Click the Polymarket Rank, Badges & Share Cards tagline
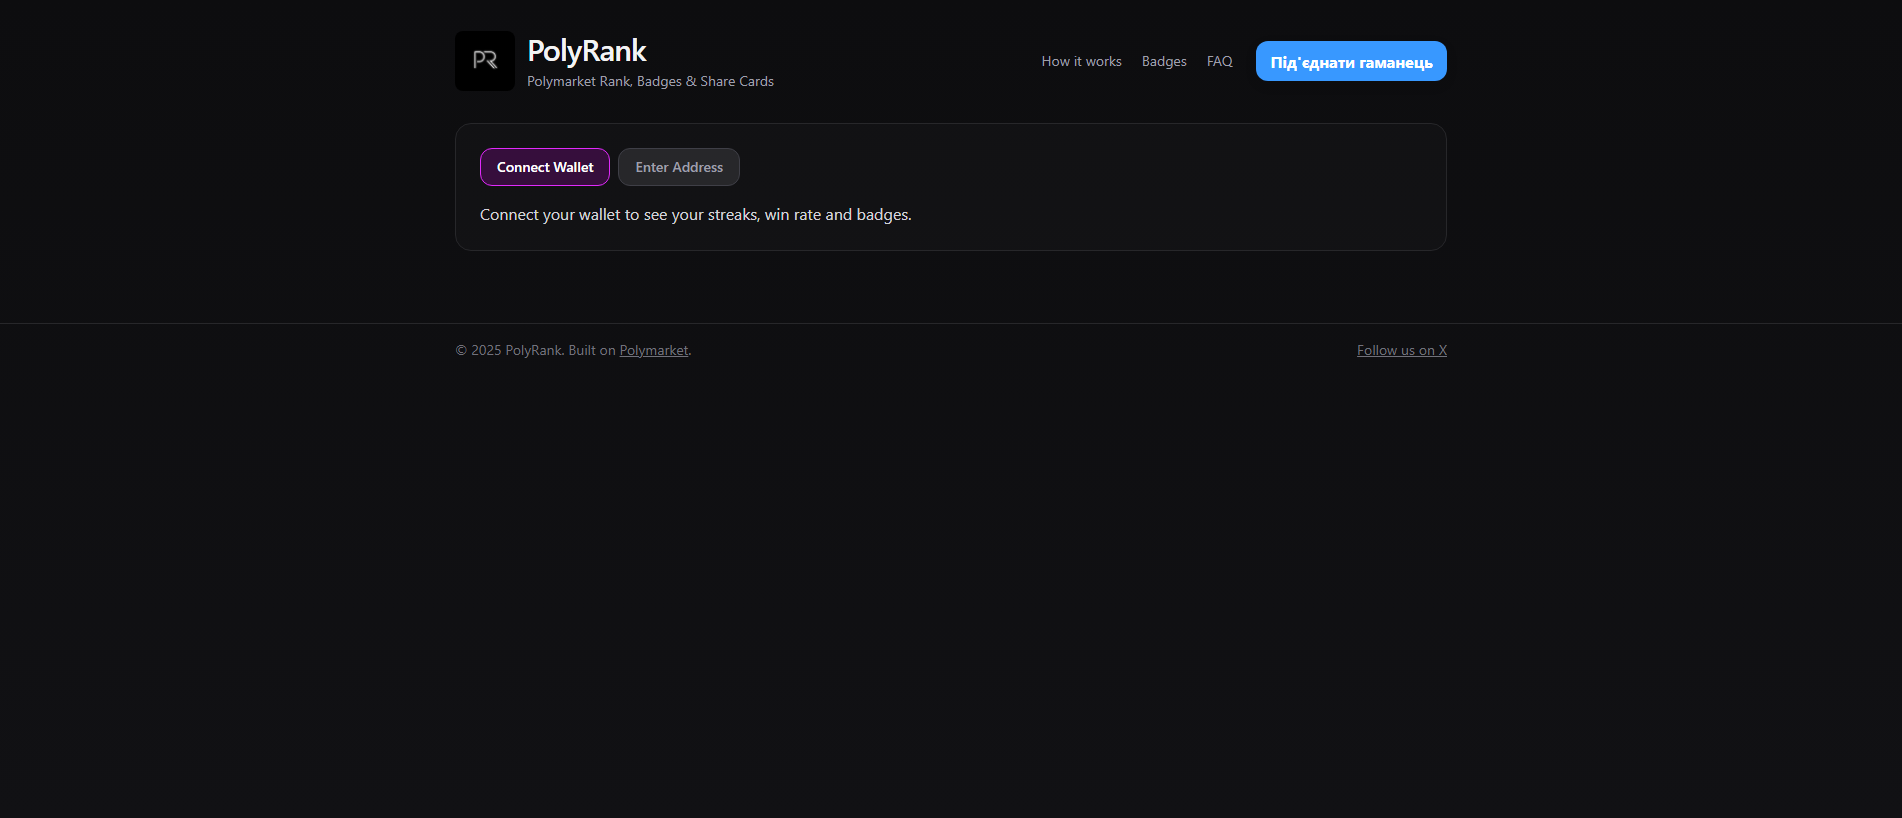1902x818 pixels. click(650, 81)
